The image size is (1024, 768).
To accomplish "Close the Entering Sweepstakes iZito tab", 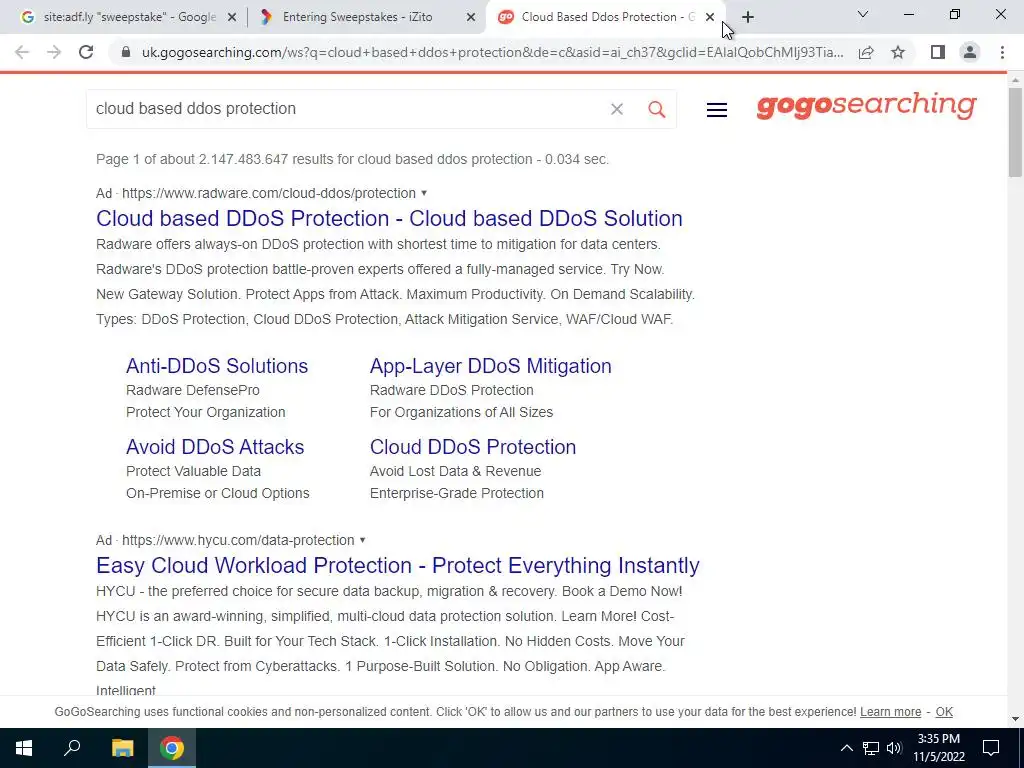I will 471,18.
